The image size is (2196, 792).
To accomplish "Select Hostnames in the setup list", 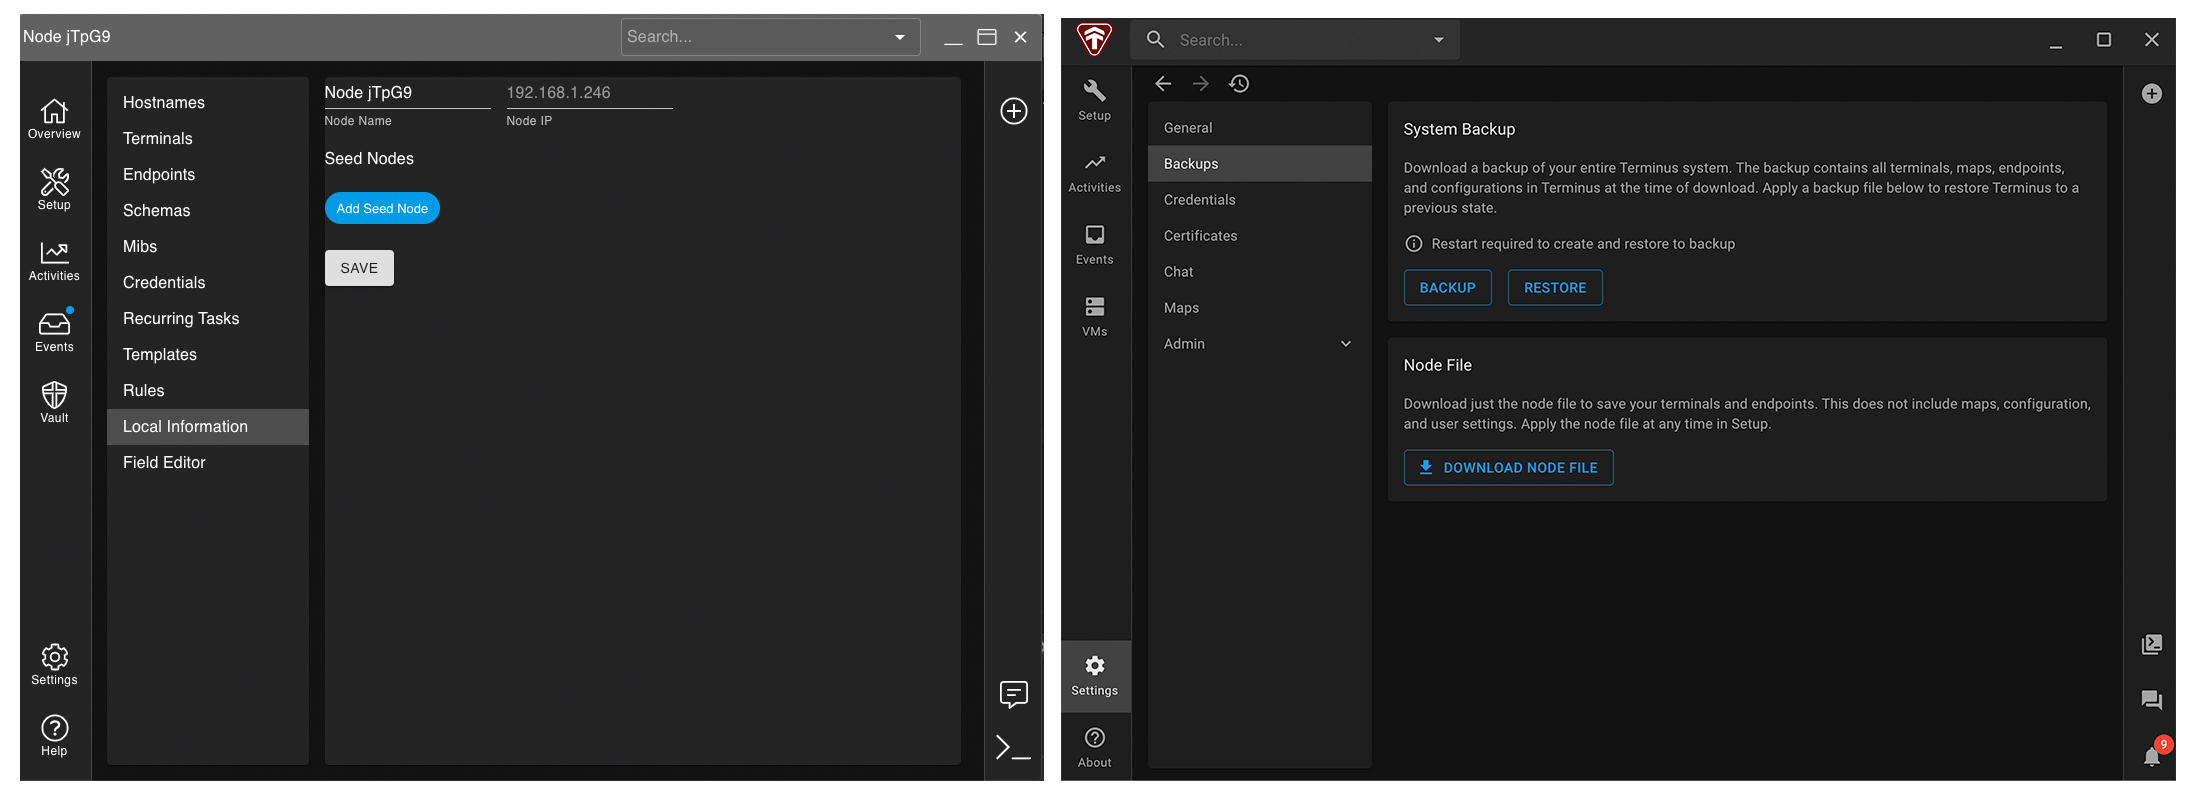I will (x=208, y=102).
